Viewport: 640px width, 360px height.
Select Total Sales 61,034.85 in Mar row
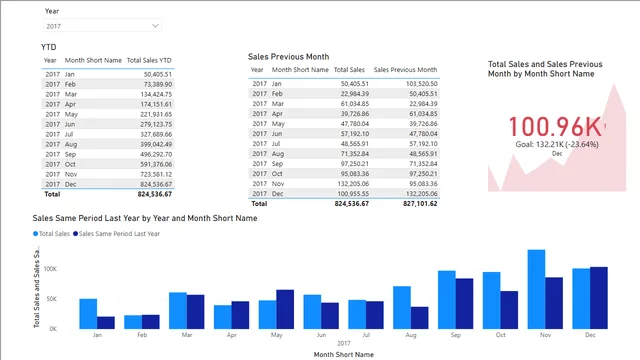[x=355, y=104]
